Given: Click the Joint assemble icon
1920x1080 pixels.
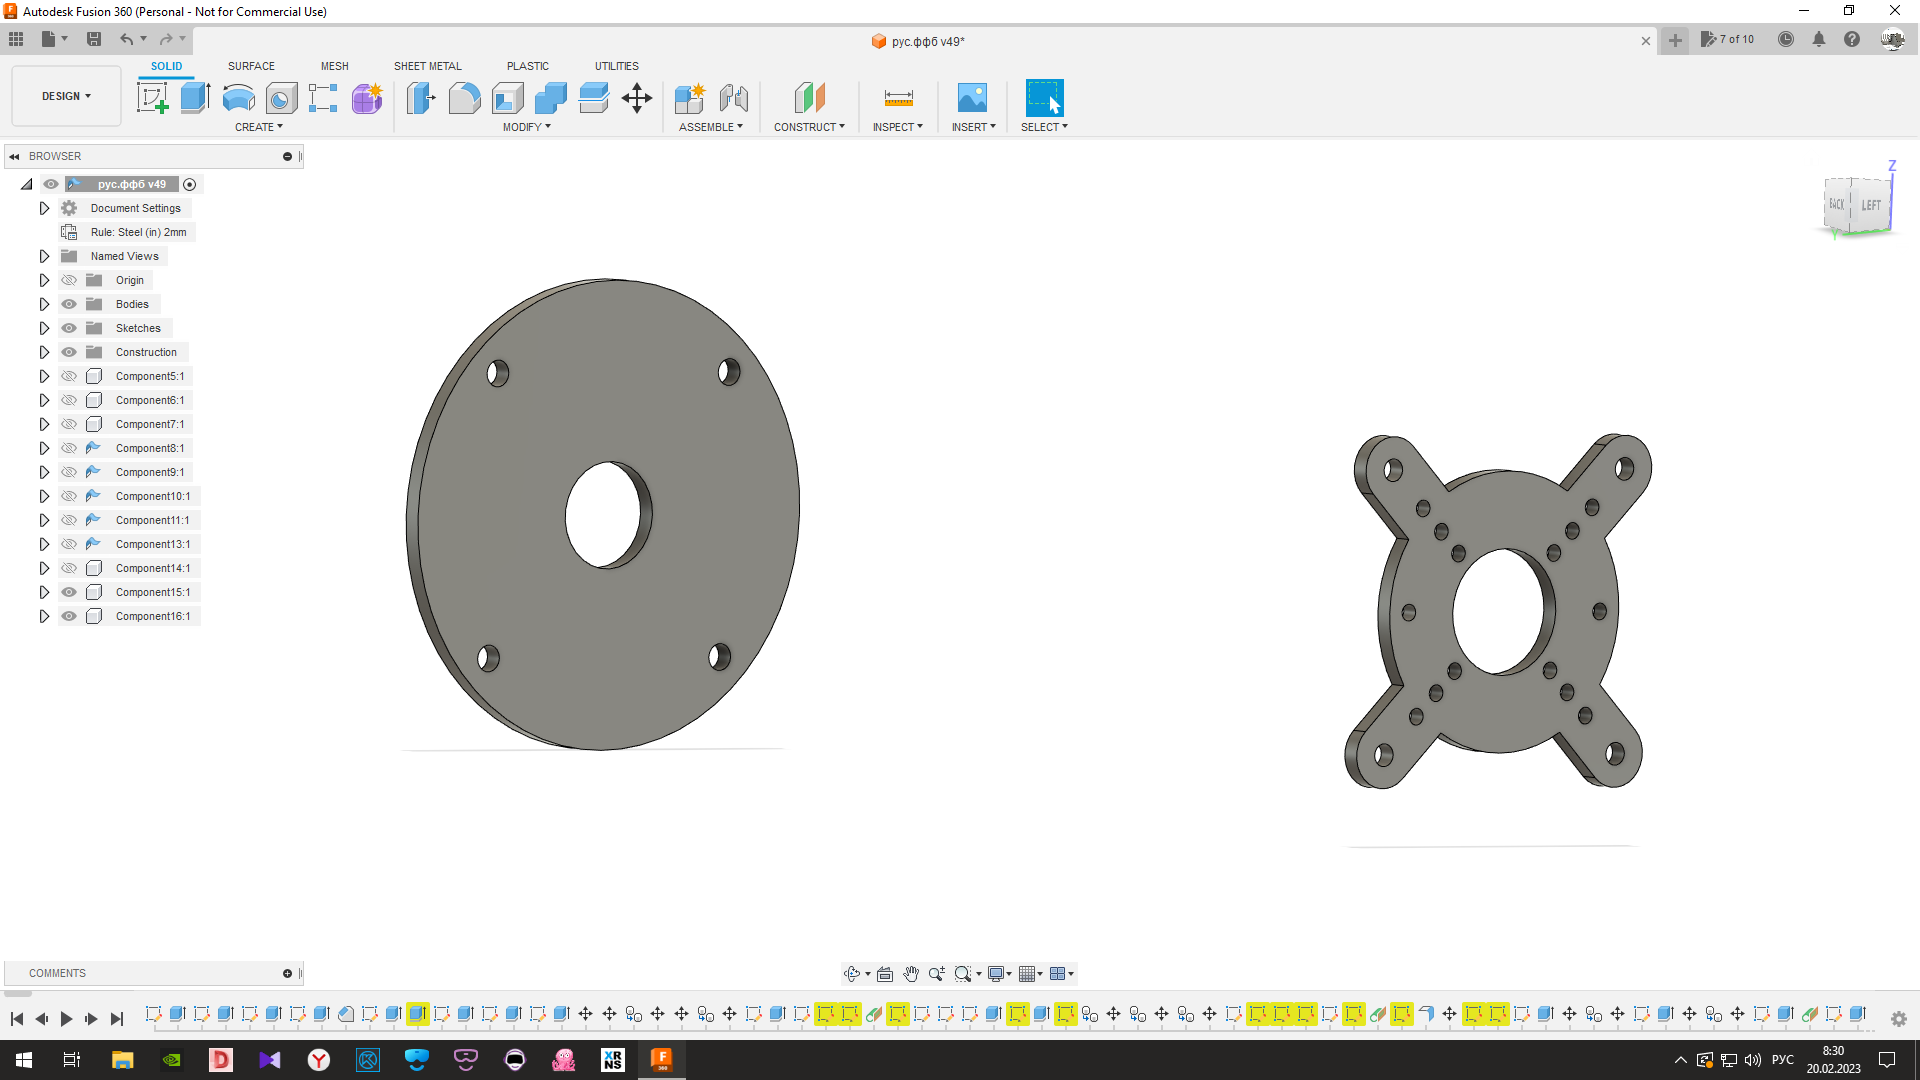Looking at the screenshot, I should (x=733, y=98).
